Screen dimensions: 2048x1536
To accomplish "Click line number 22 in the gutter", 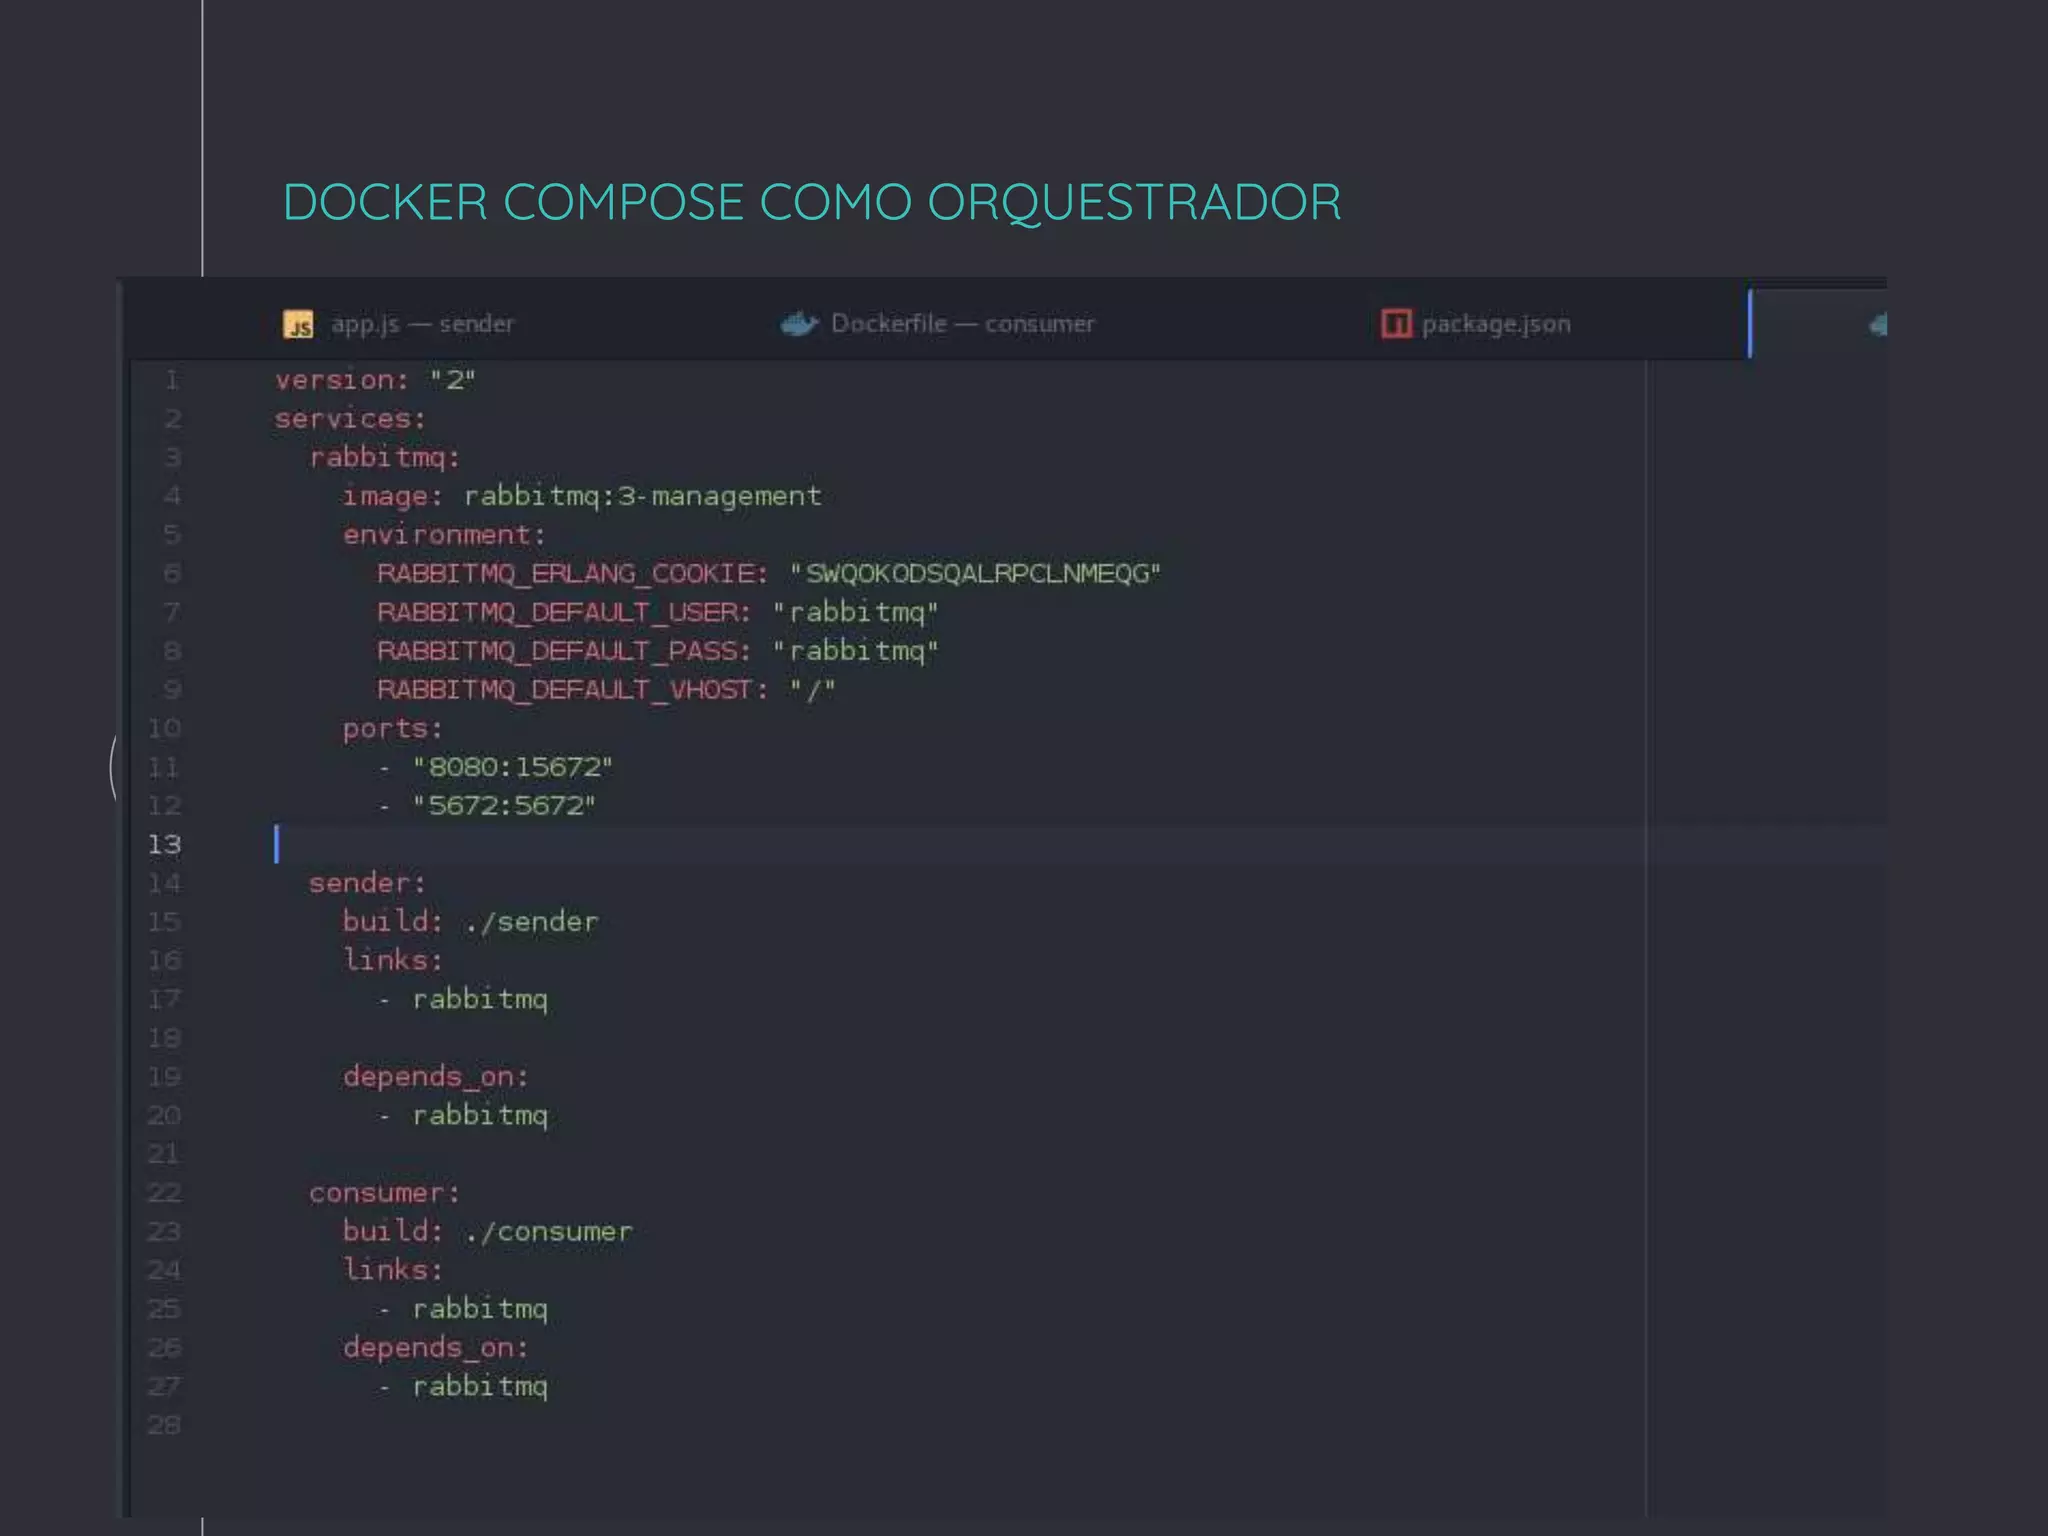I will tap(164, 1193).
